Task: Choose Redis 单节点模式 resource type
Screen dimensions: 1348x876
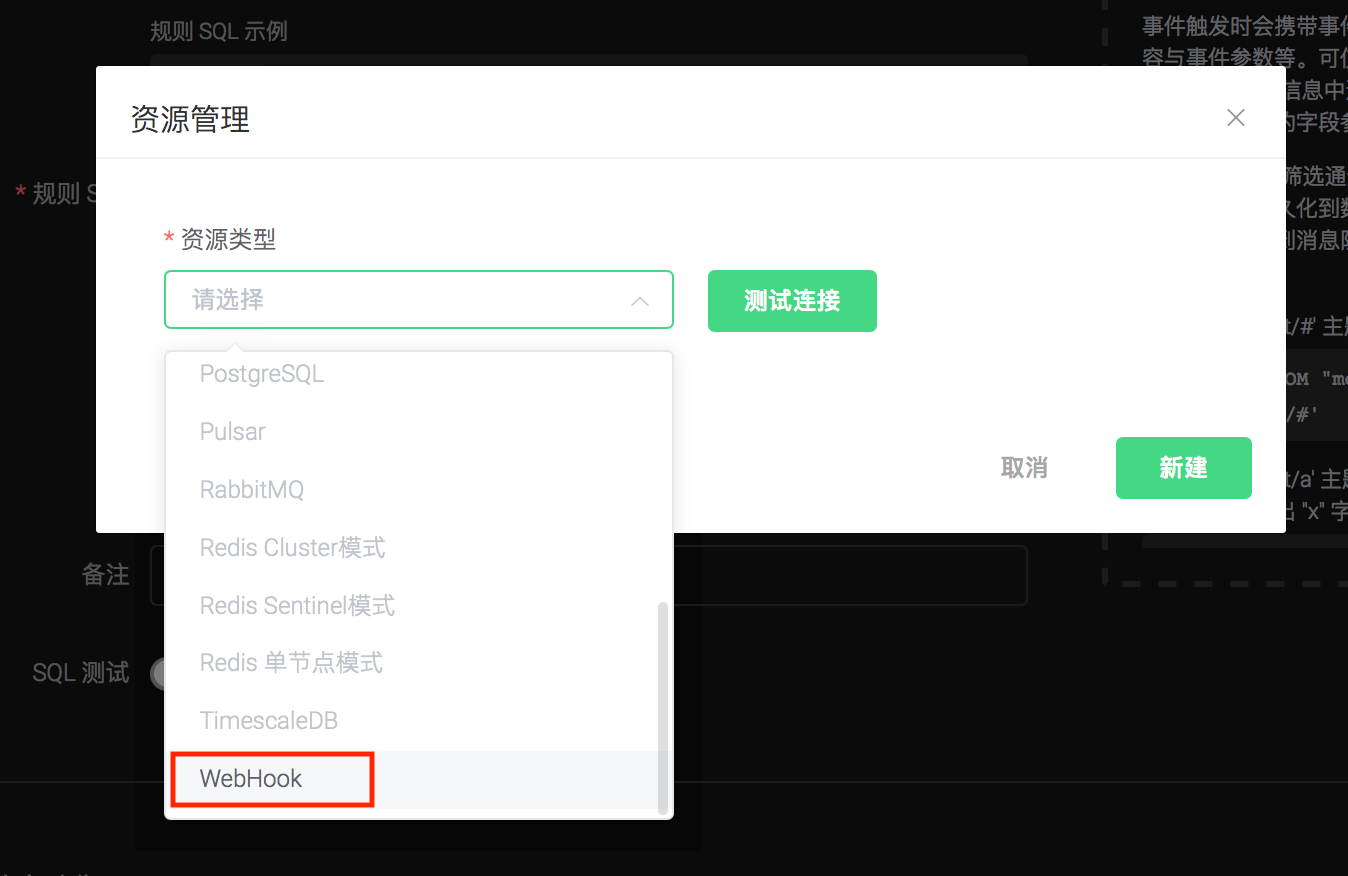Action: coord(290,662)
